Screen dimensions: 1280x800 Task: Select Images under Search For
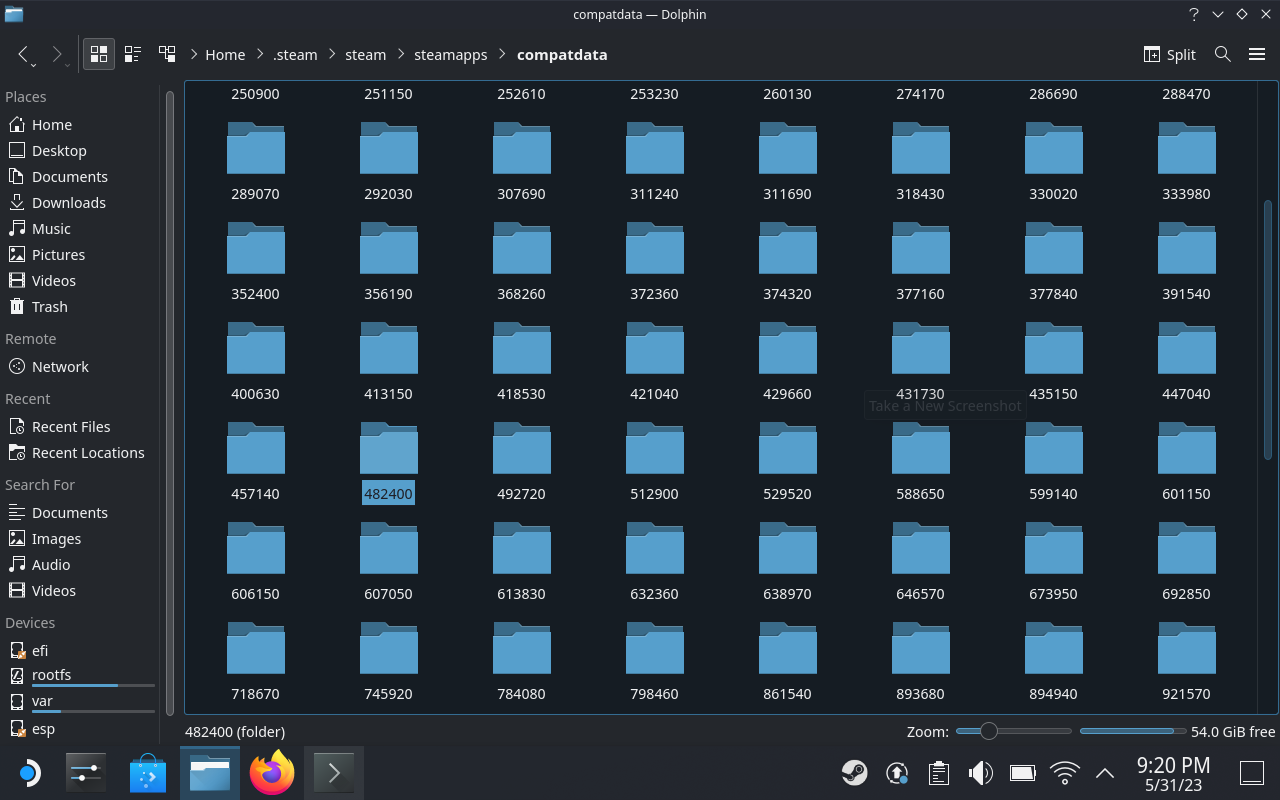click(56, 539)
